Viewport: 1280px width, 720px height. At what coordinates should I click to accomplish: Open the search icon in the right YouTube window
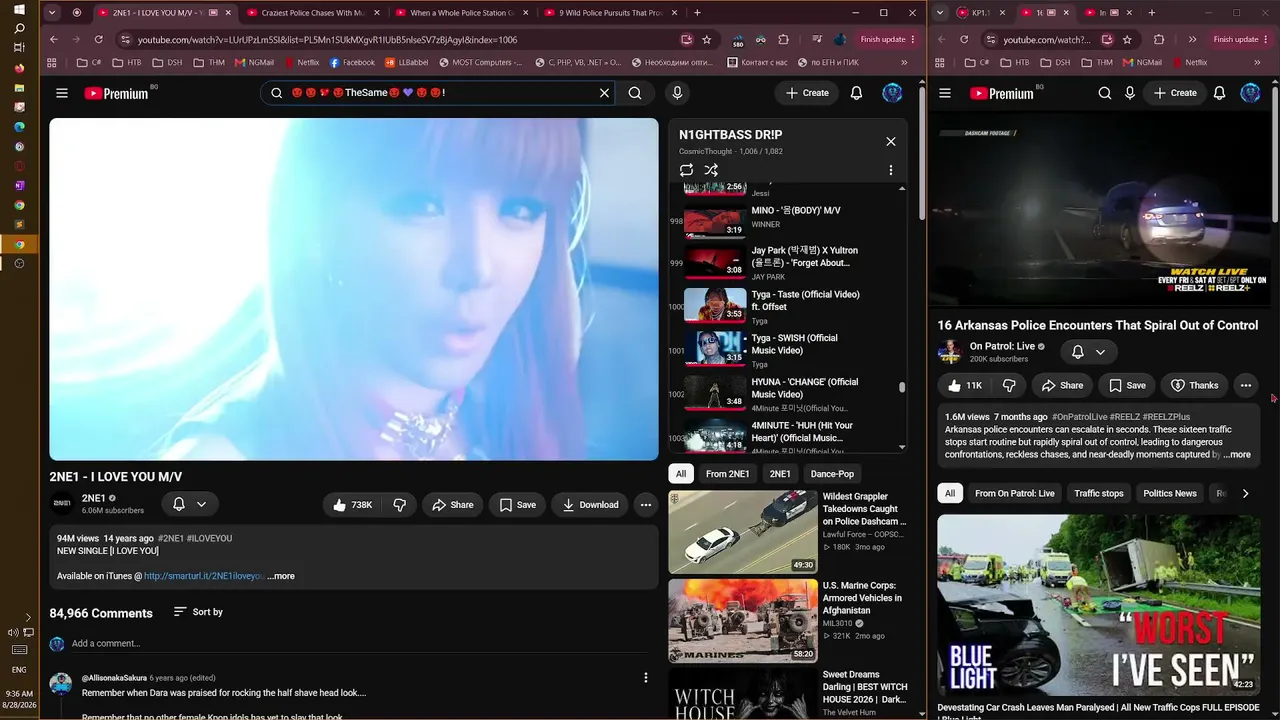[x=1105, y=93]
